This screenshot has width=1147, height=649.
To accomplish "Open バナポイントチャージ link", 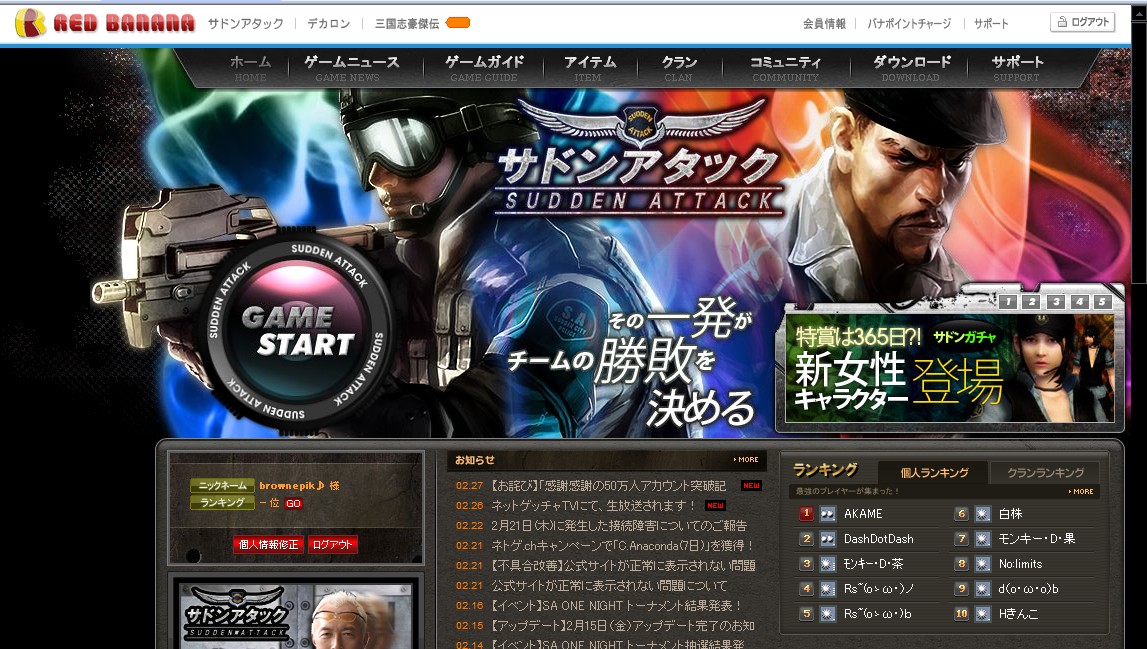I will pyautogui.click(x=909, y=23).
